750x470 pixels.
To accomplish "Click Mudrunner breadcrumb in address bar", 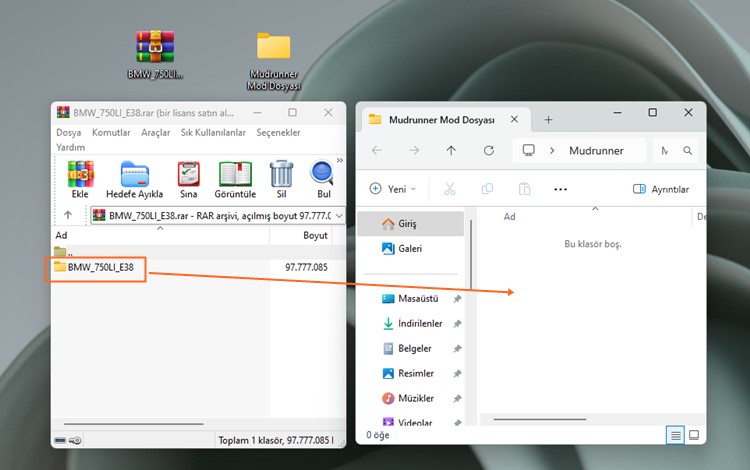I will coord(596,151).
